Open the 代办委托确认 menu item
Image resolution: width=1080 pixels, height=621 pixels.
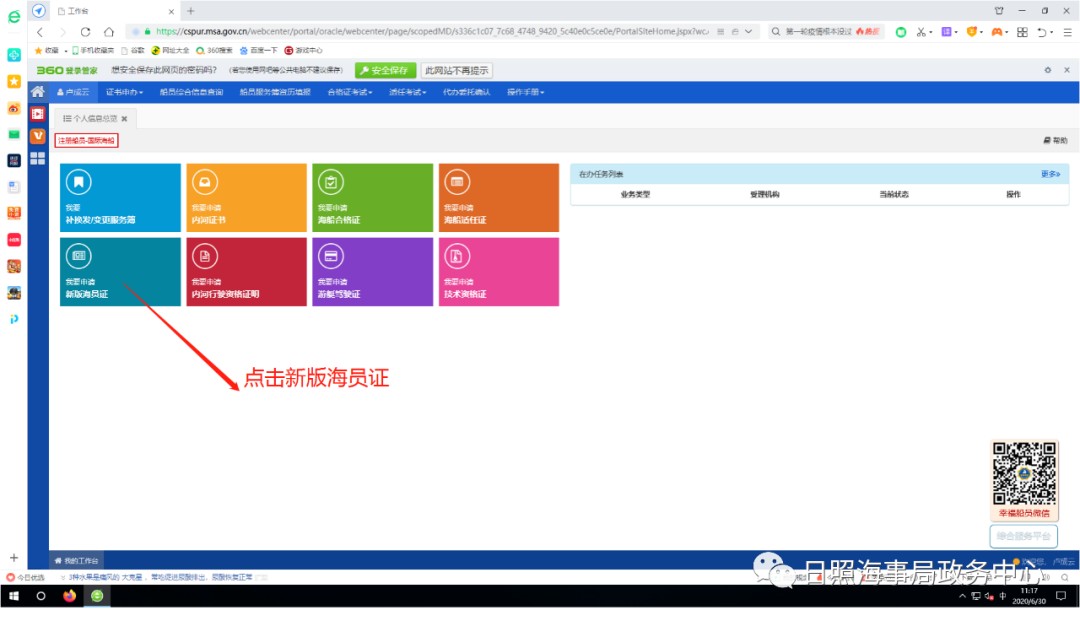(x=466, y=92)
